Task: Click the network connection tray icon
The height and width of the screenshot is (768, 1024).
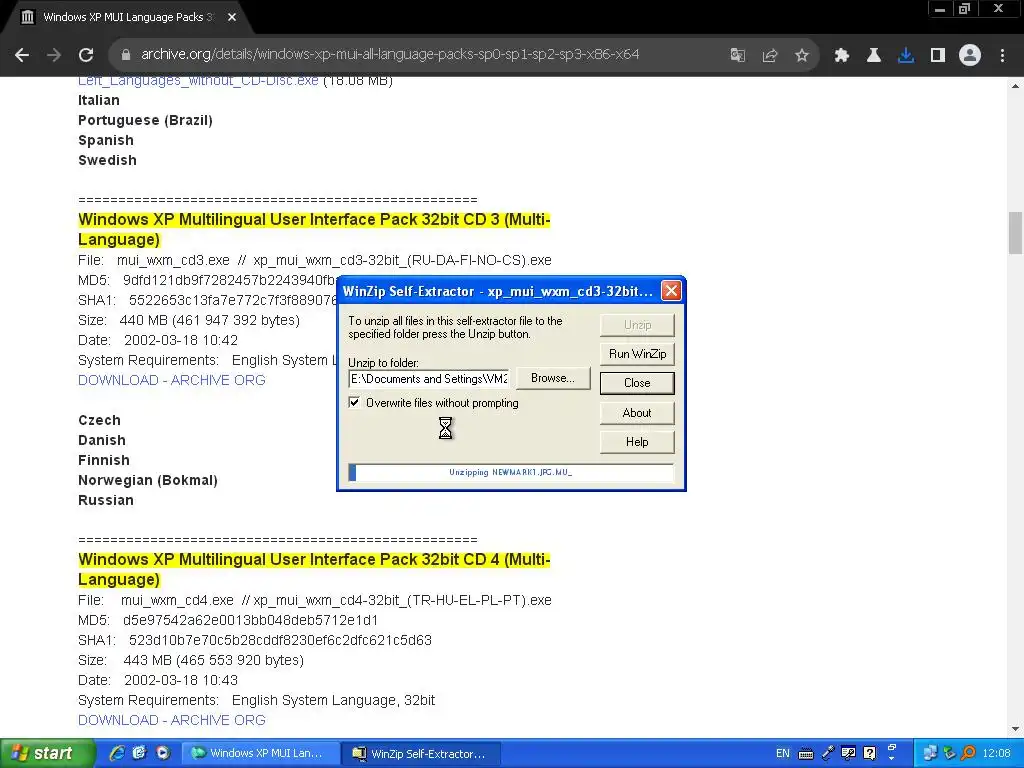Action: coord(929,753)
